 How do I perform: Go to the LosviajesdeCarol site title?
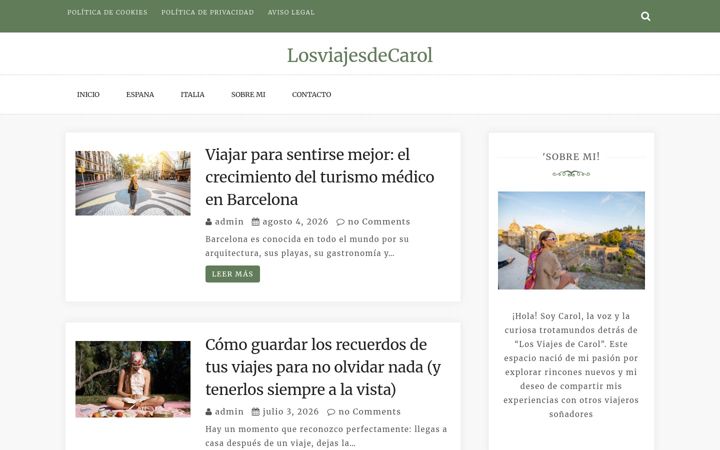tap(360, 56)
